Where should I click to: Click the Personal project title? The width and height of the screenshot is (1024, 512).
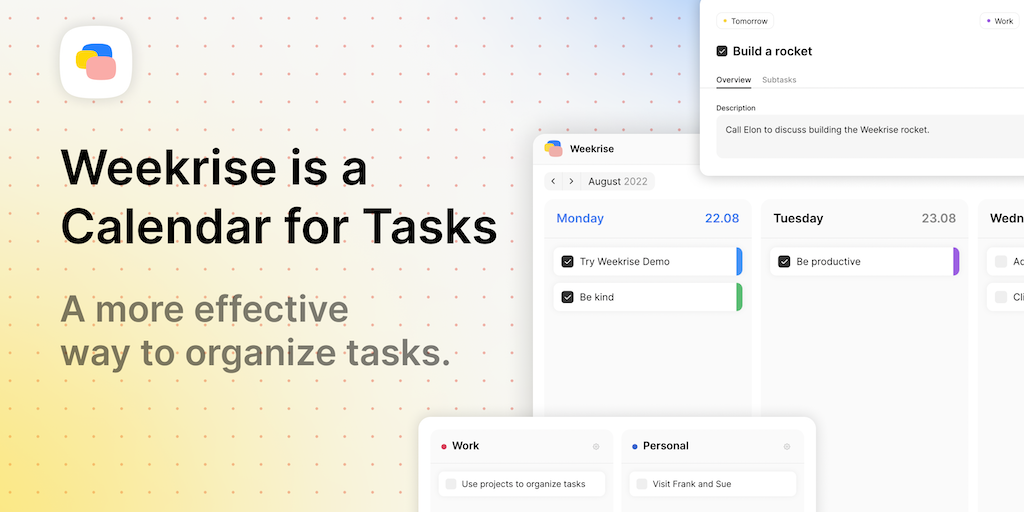pos(665,446)
